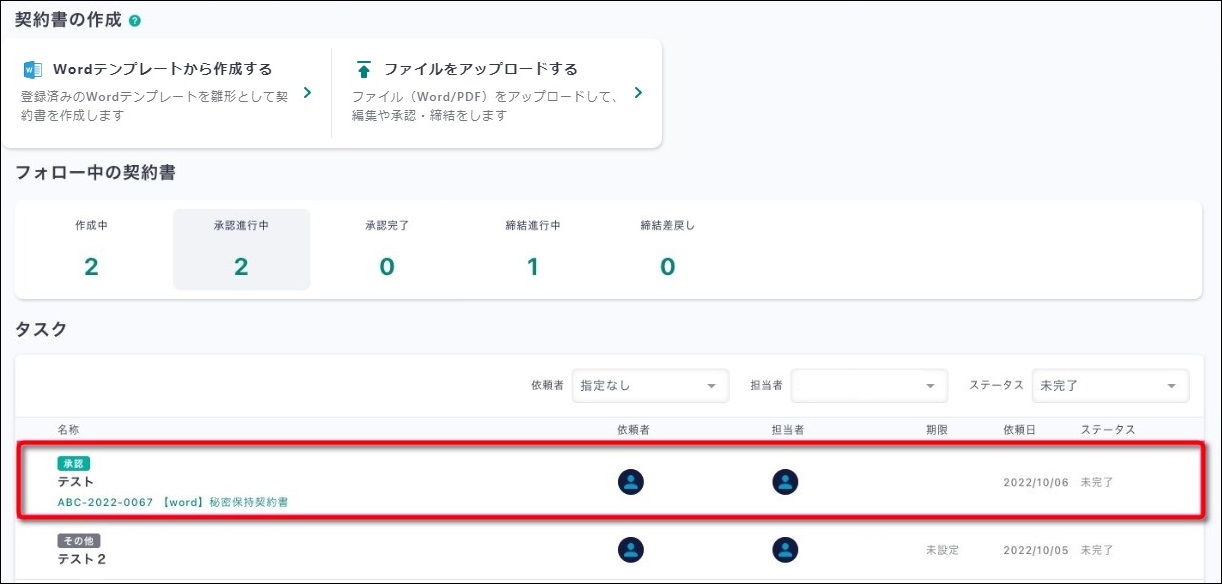Click ファイルをアップロードする title
The image size is (1222, 584).
[x=481, y=69]
